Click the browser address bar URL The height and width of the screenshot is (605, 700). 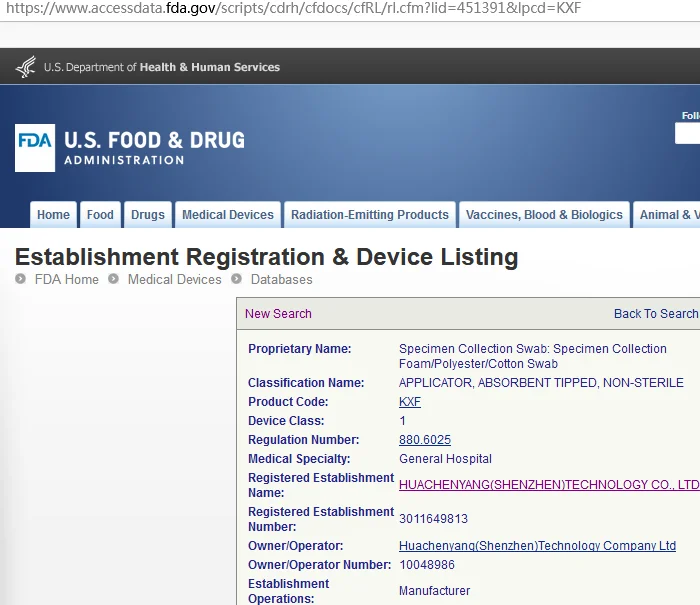[x=293, y=8]
